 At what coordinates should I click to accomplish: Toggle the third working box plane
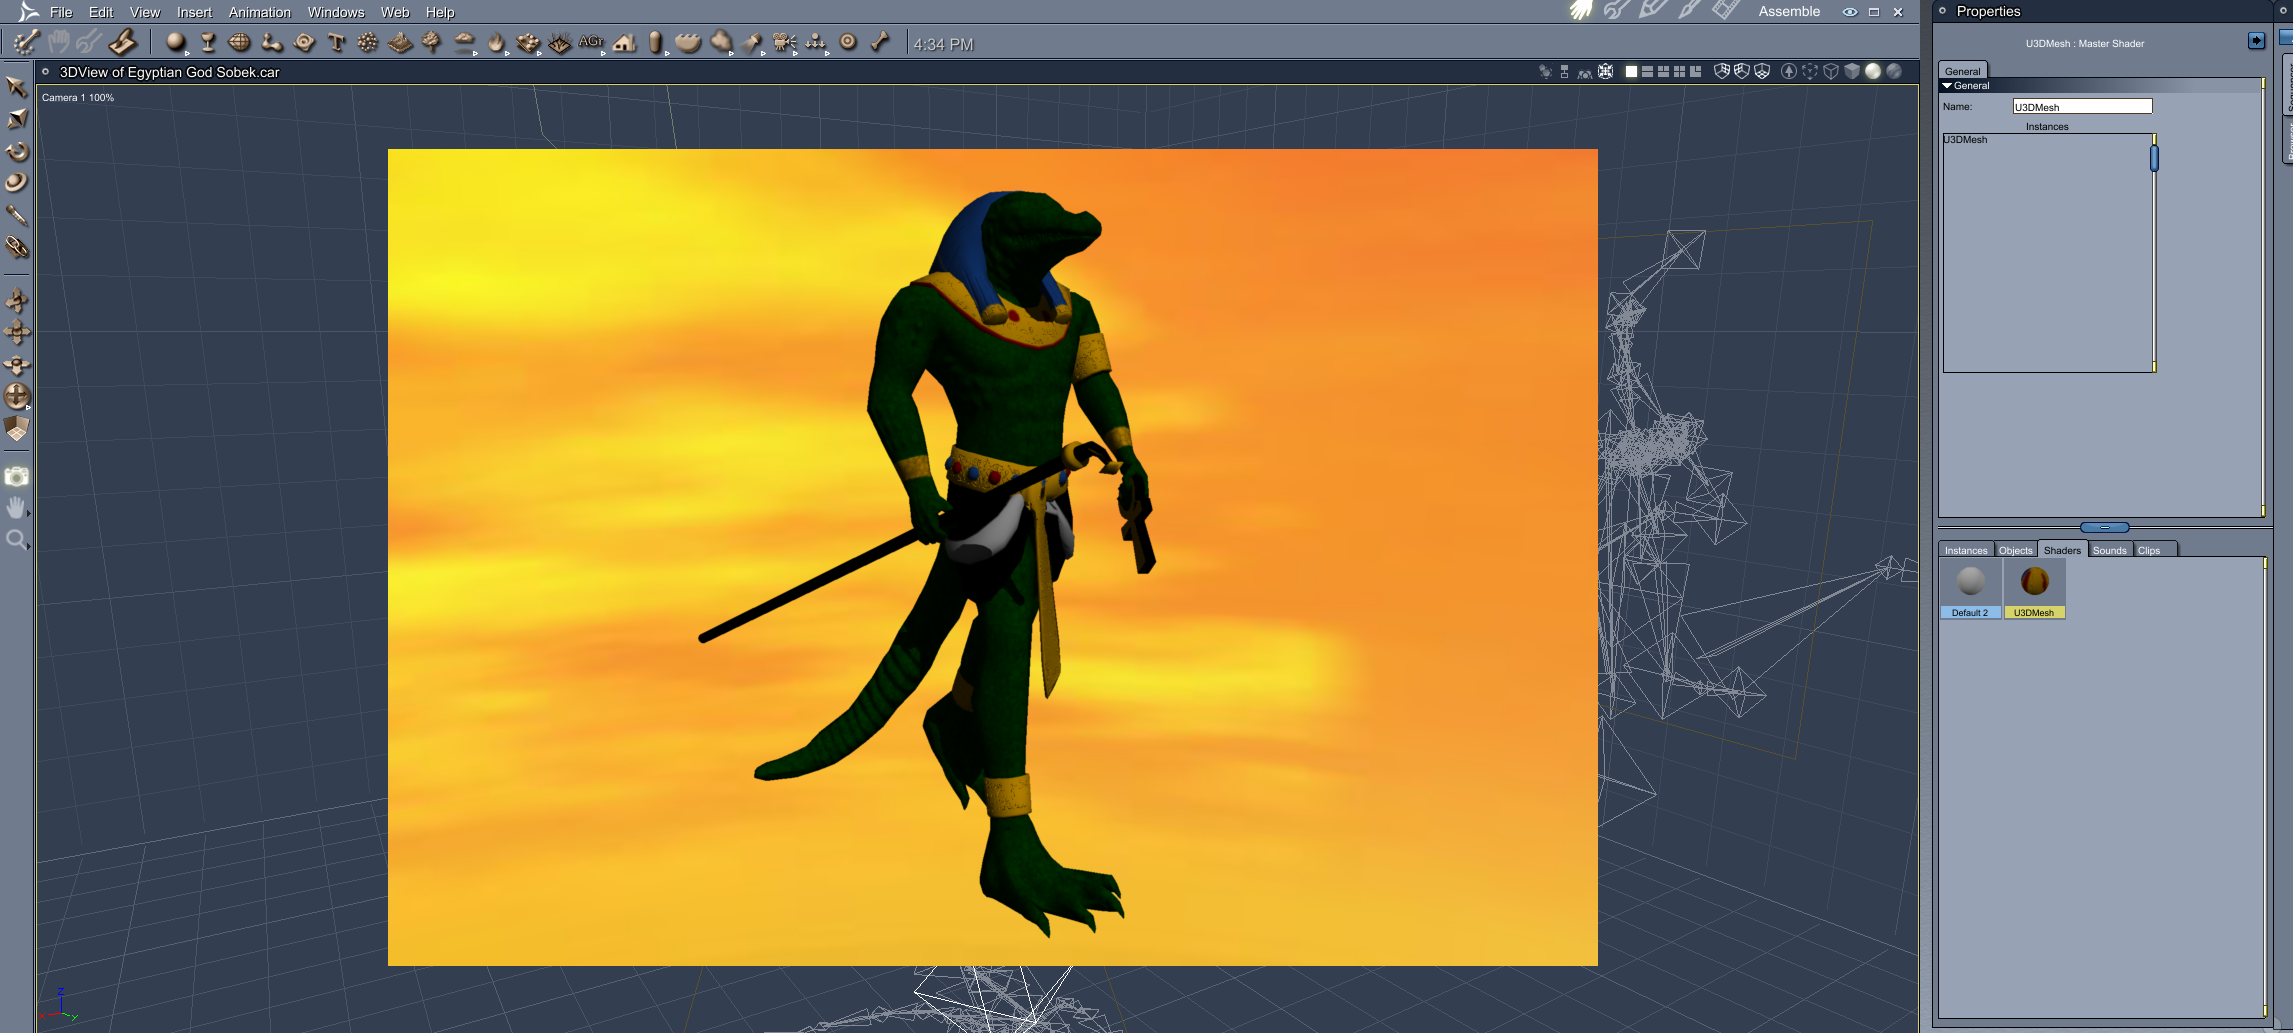(x=1762, y=71)
